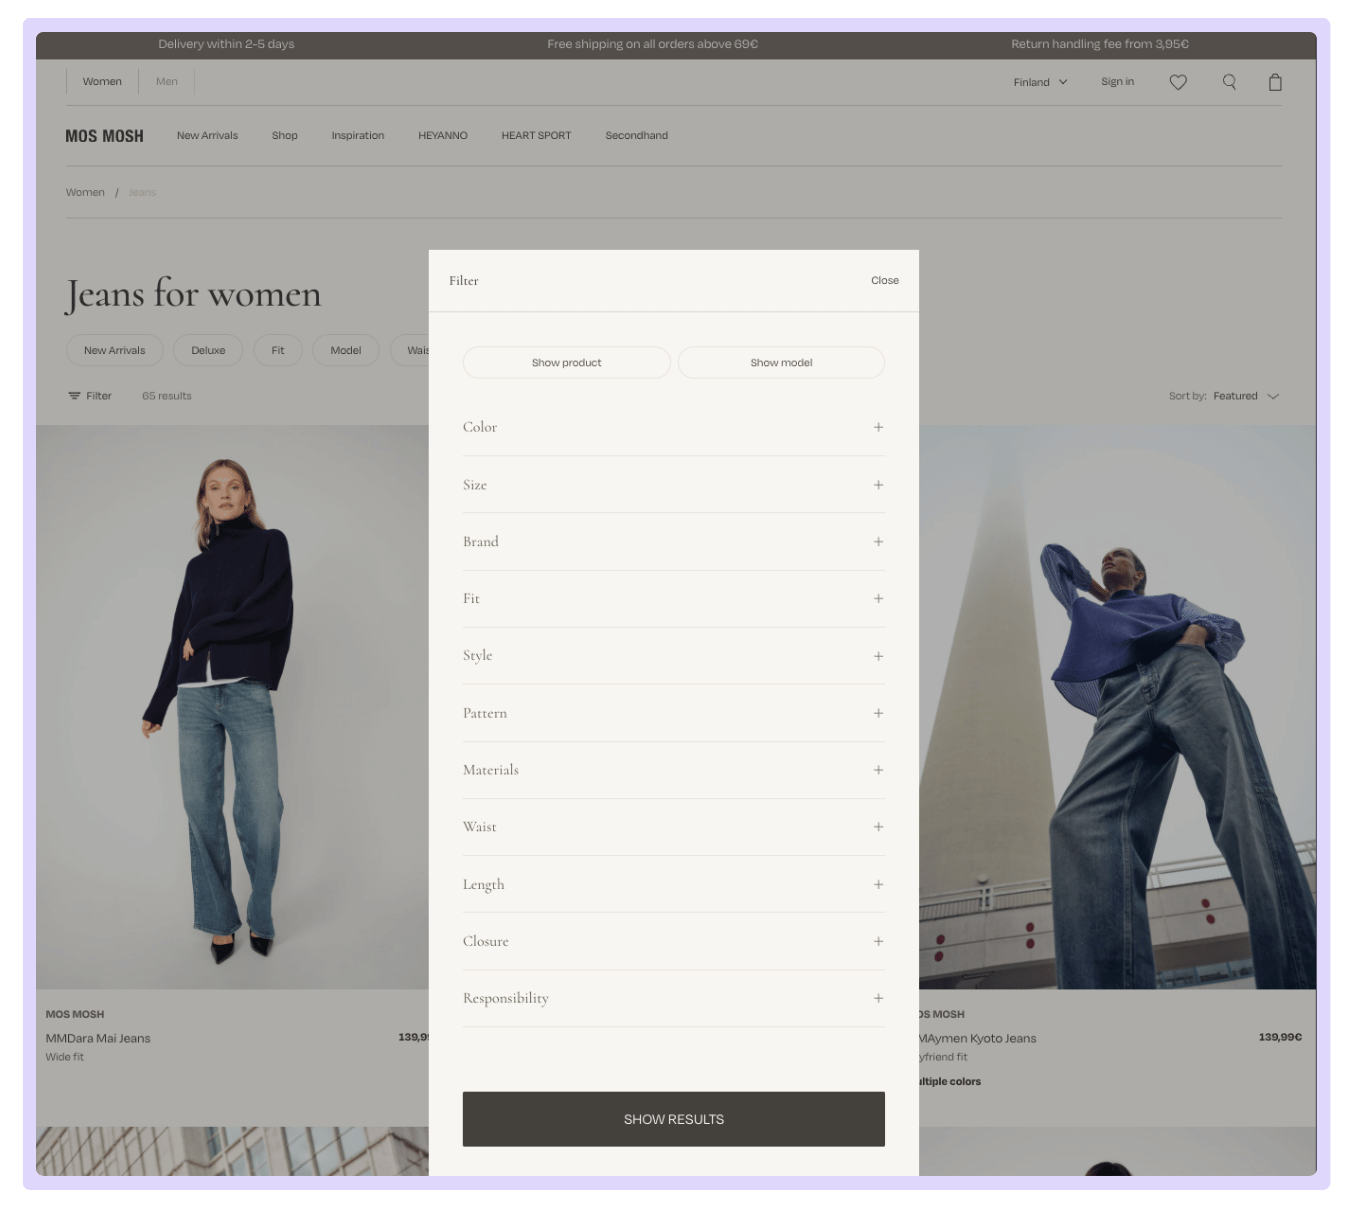This screenshot has width=1353, height=1208.
Task: Click the plus icon for Brand filter
Action: coord(878,542)
